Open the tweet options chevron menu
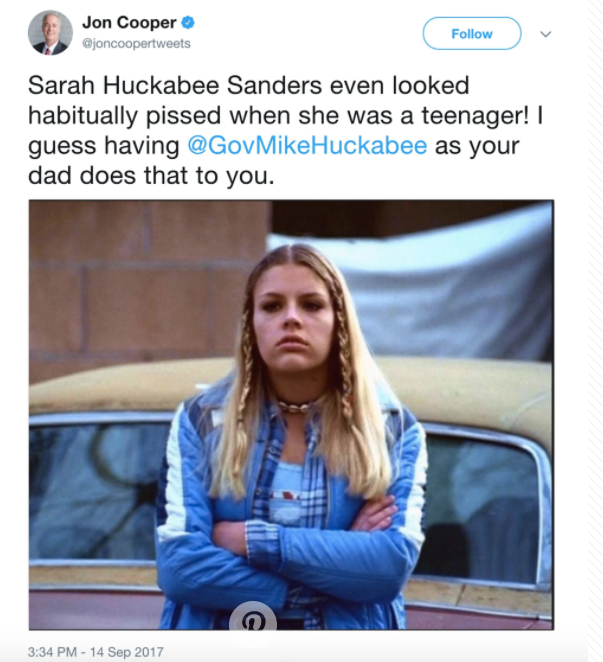603x662 pixels. (546, 34)
